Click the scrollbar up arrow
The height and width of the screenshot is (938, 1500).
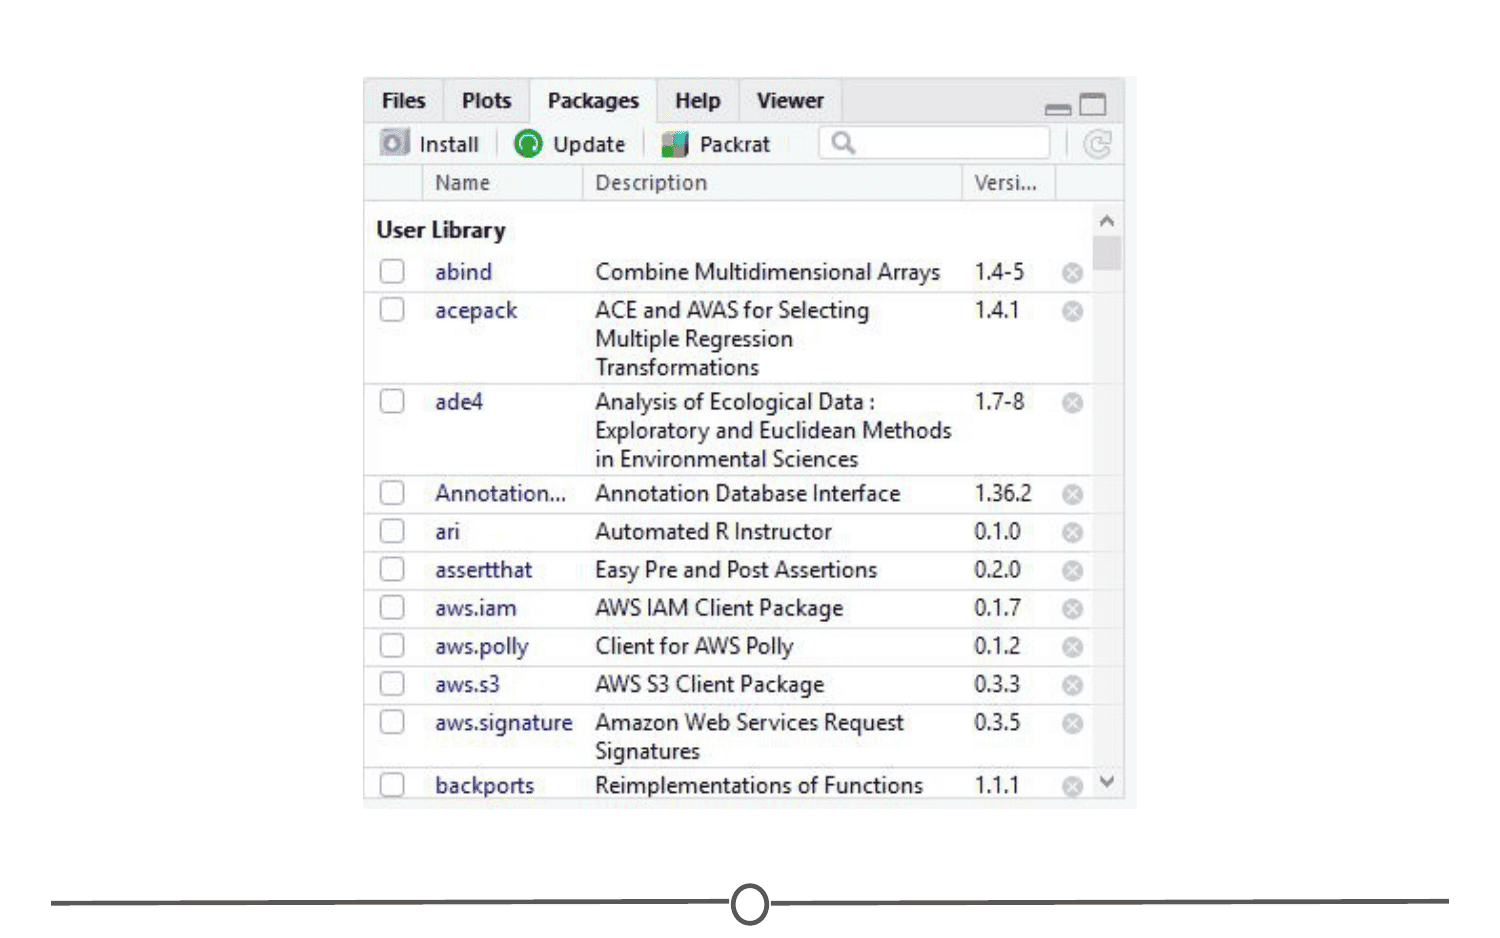(x=1106, y=221)
